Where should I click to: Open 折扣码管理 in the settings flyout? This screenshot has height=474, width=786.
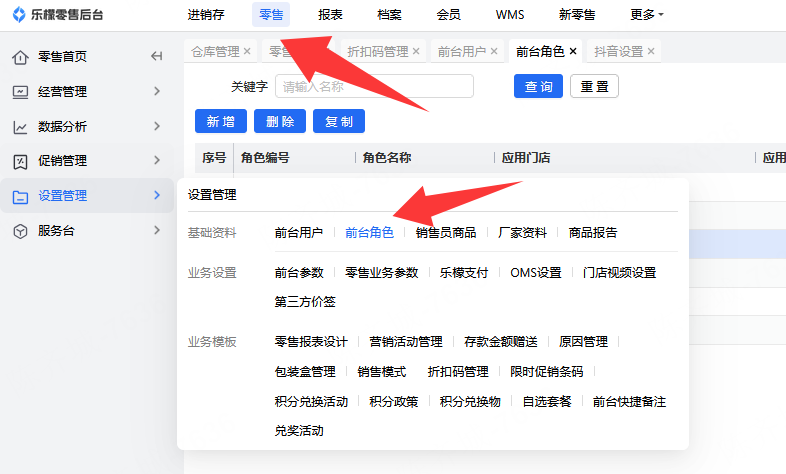458,372
